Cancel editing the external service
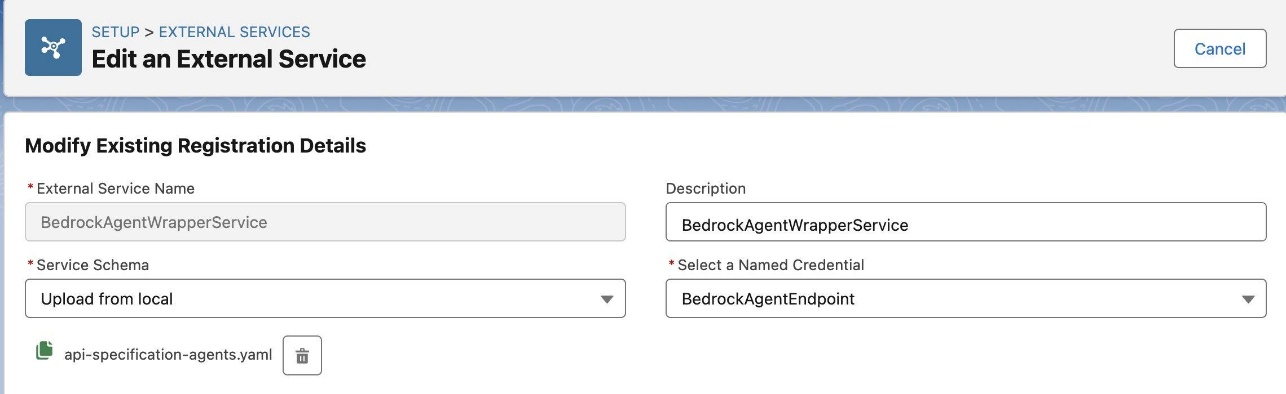1286x394 pixels. (1220, 48)
